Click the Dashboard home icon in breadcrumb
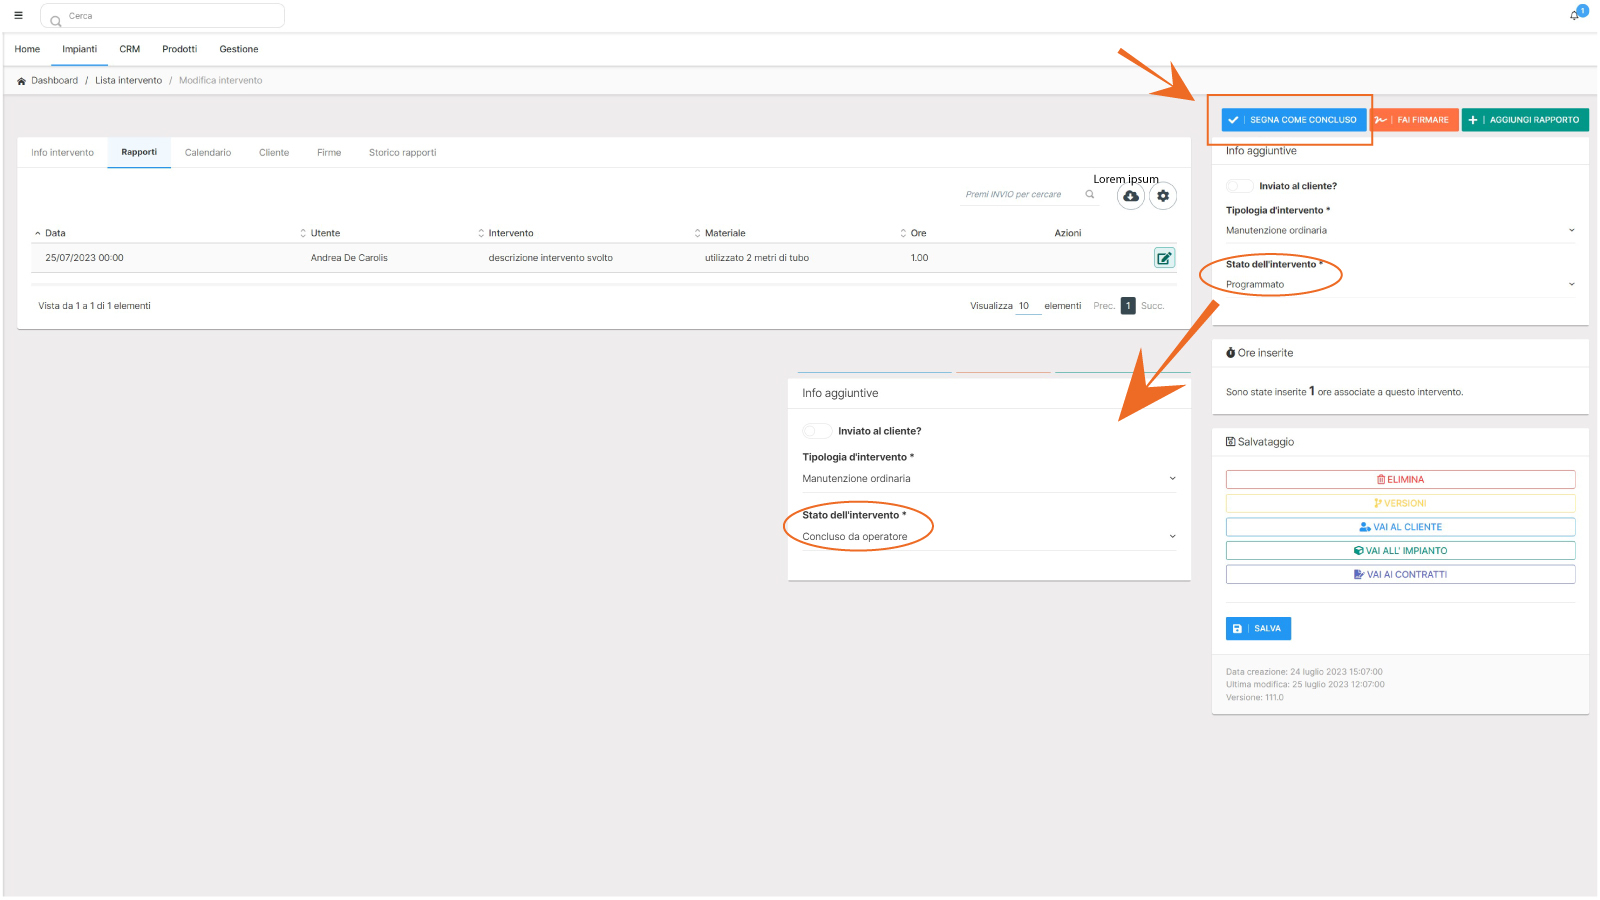 (21, 81)
